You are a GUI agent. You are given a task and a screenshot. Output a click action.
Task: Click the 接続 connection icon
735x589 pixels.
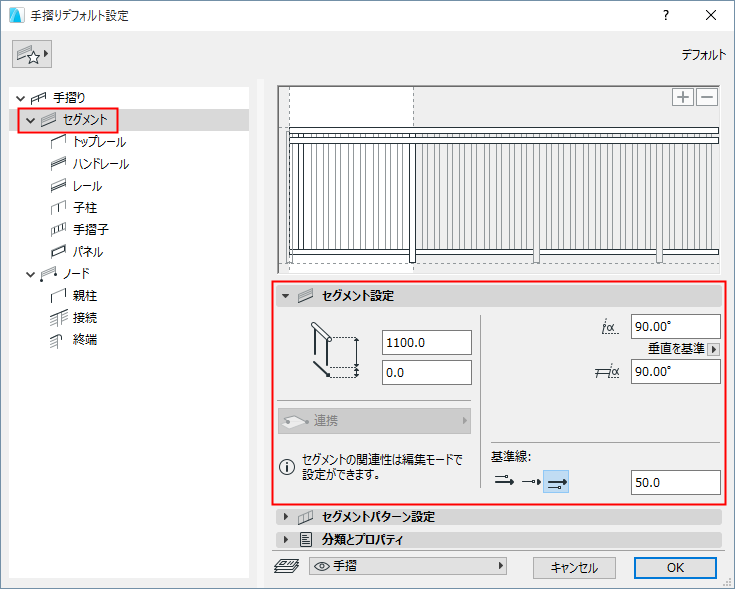[x=59, y=318]
